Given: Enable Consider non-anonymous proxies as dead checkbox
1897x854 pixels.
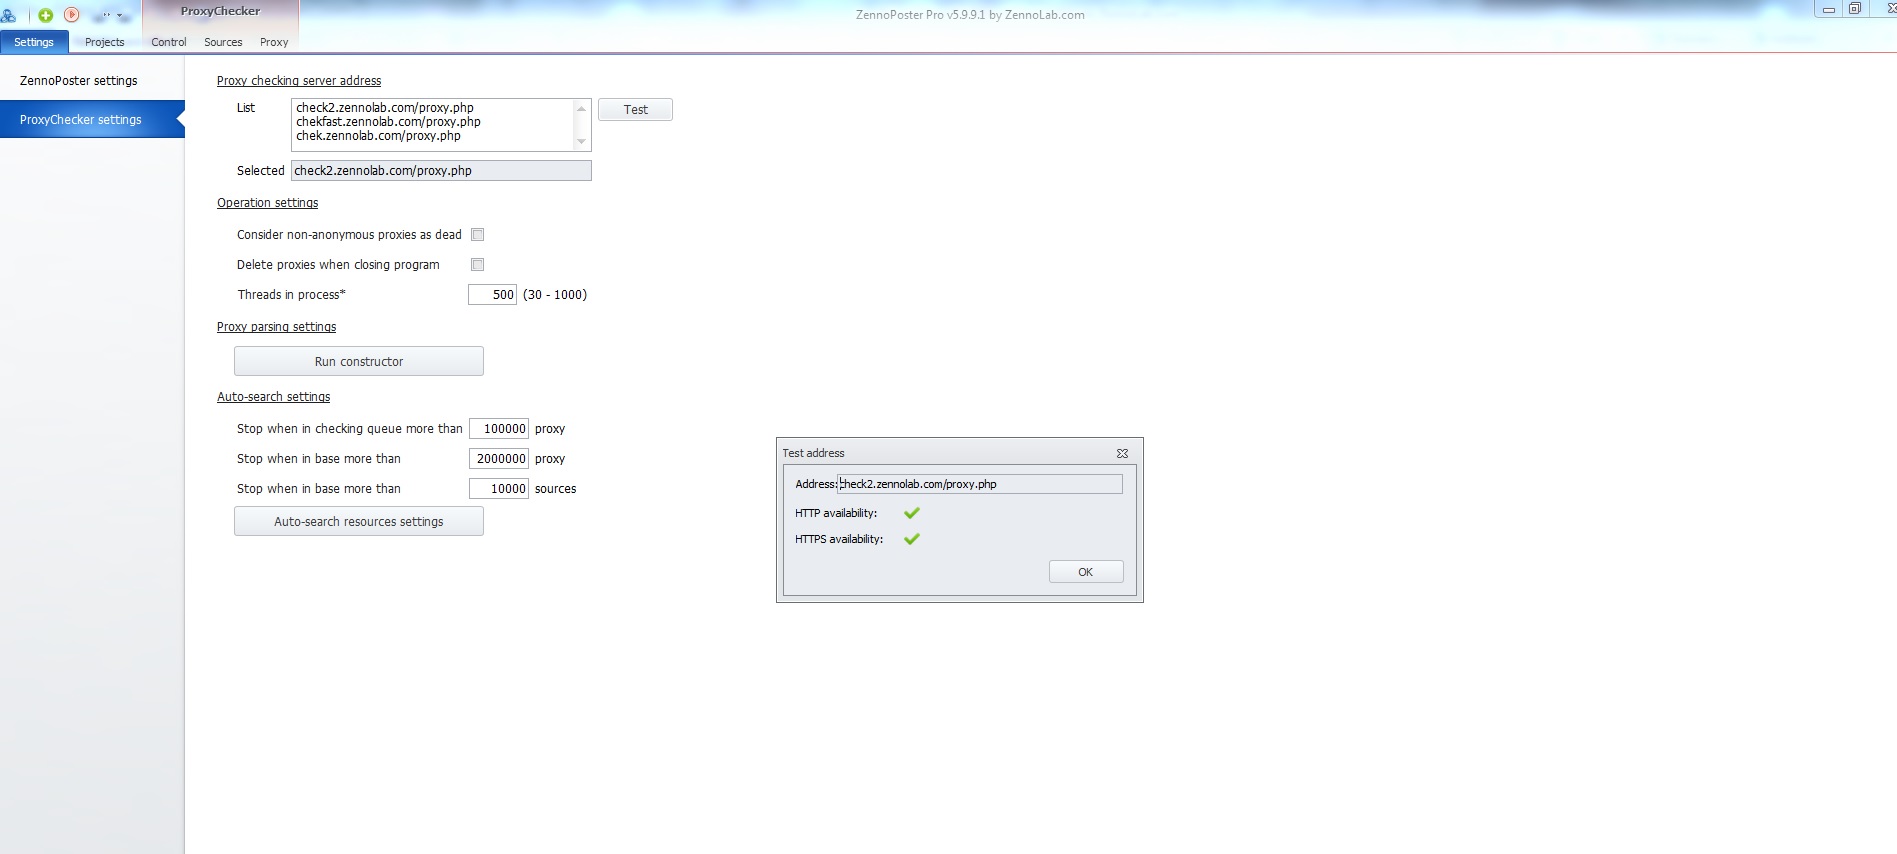Looking at the screenshot, I should [x=478, y=235].
